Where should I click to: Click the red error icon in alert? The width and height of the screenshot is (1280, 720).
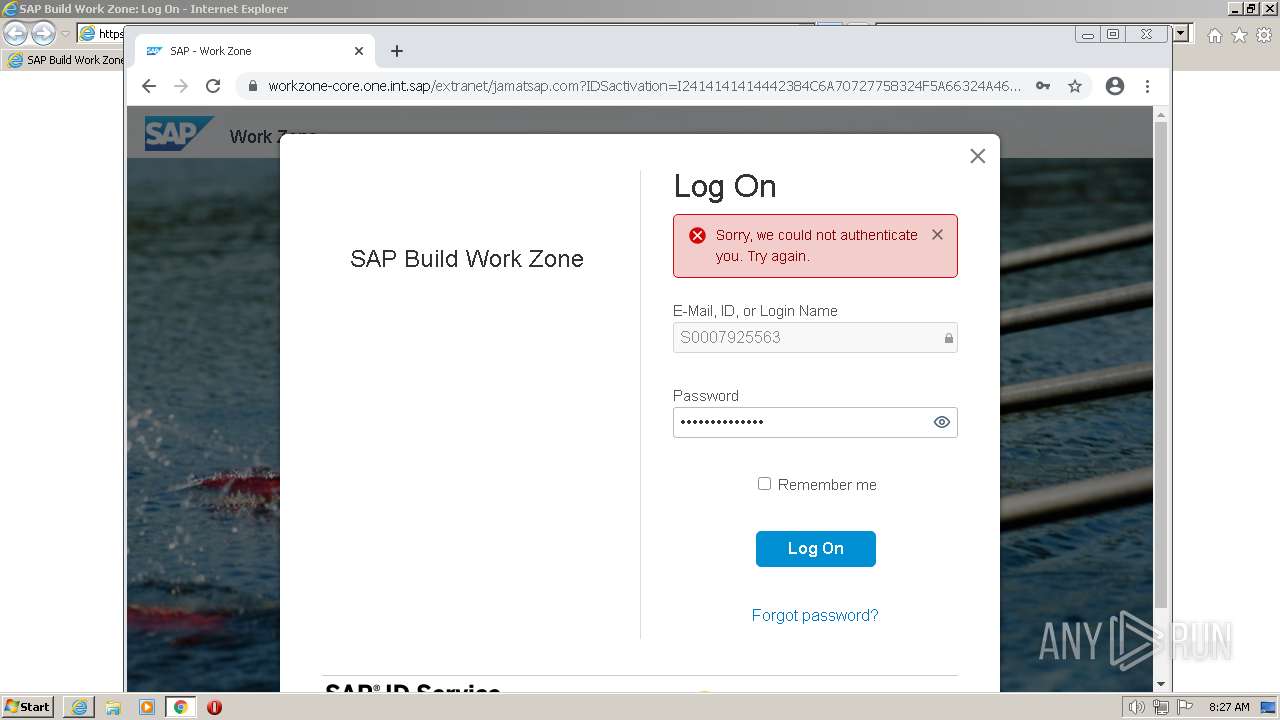pyautogui.click(x=697, y=235)
